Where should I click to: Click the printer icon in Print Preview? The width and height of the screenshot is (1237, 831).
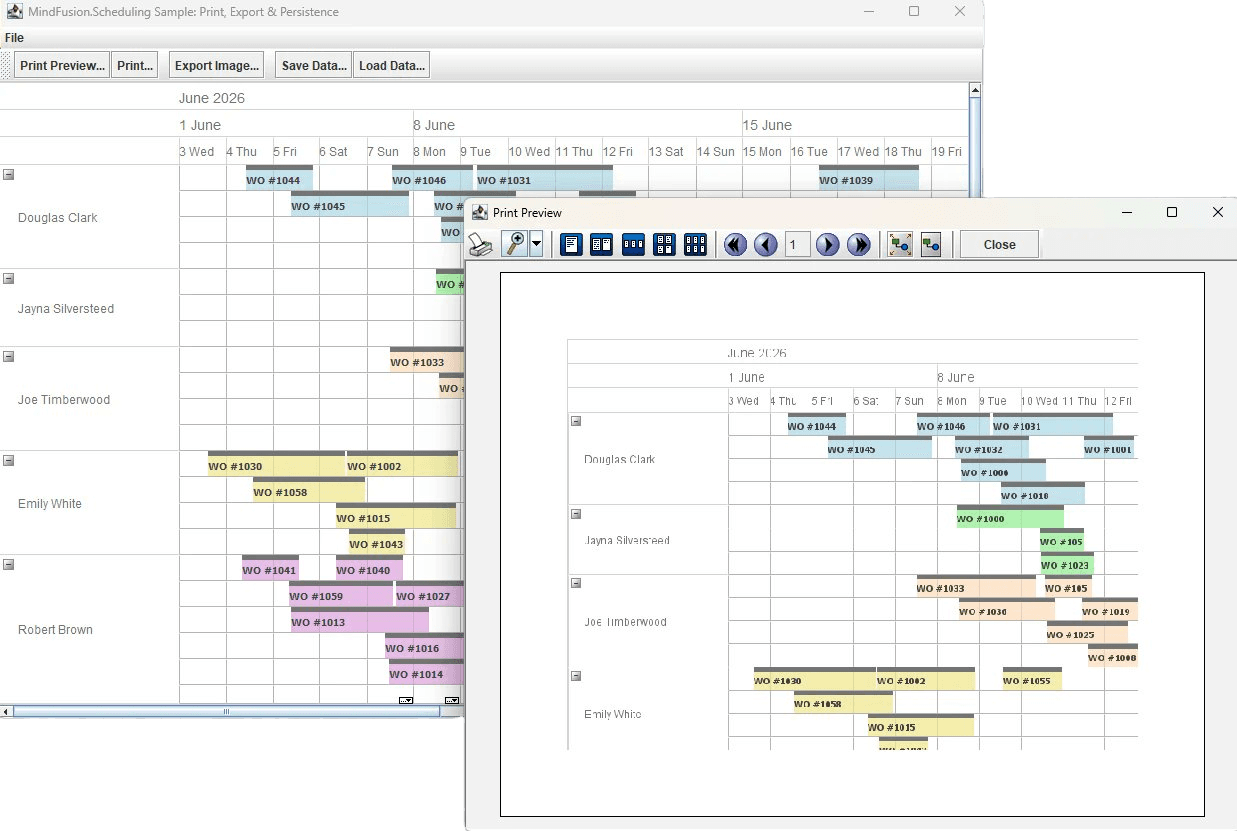(x=481, y=245)
